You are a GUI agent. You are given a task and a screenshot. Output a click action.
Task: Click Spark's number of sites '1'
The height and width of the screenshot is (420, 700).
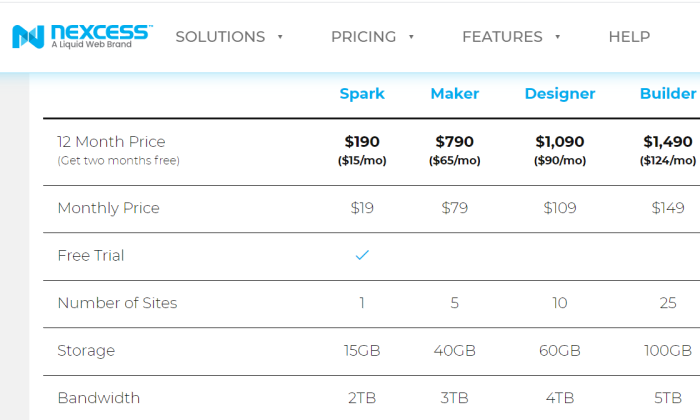[362, 303]
